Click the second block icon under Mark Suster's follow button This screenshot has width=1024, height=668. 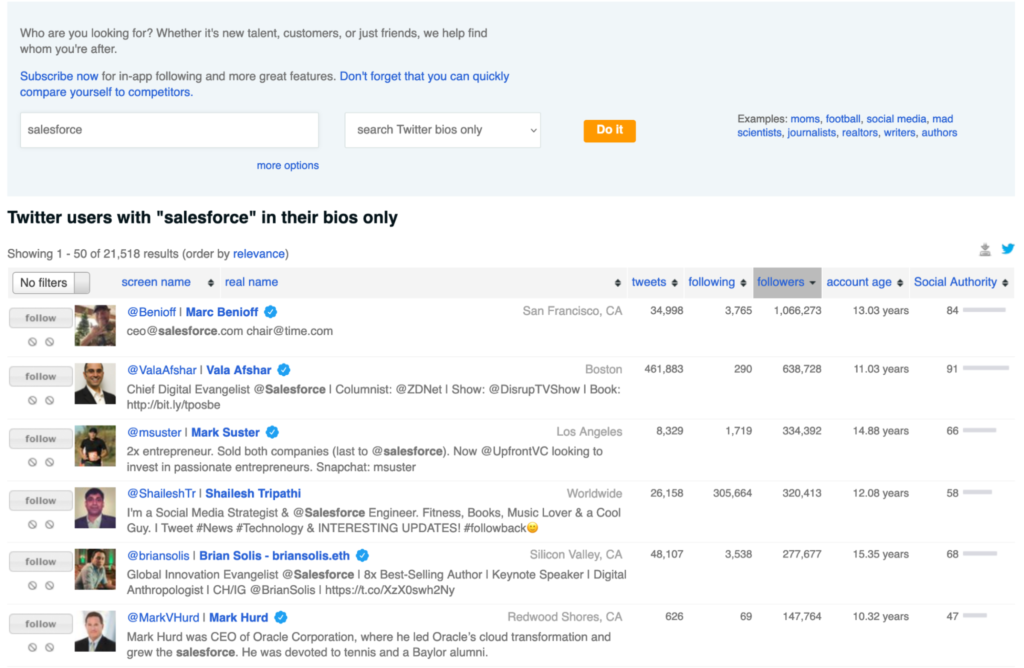click(49, 462)
